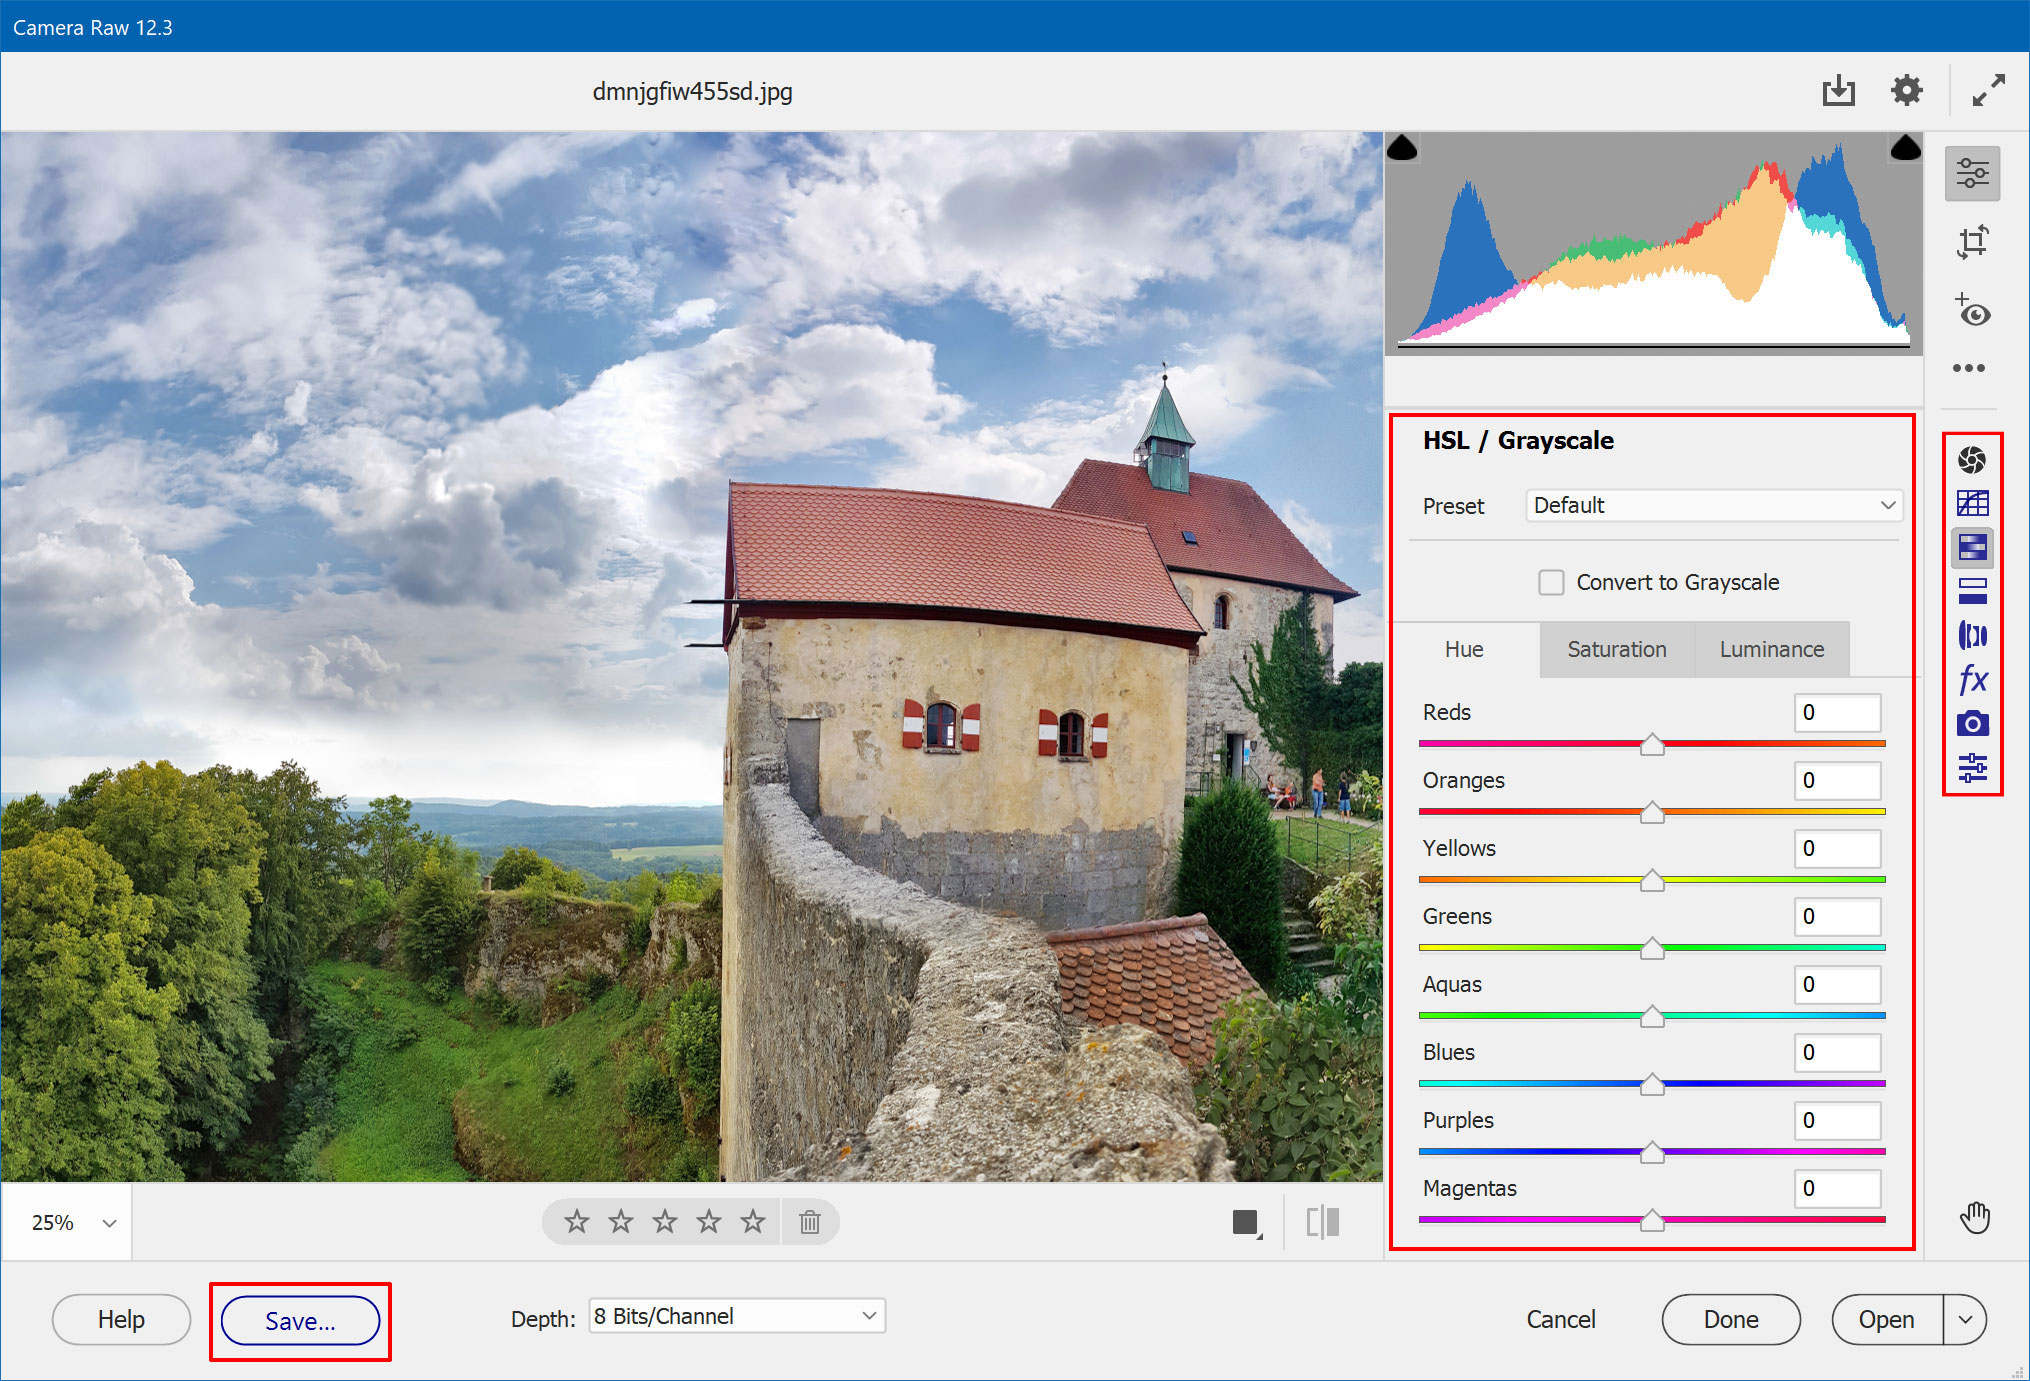Select the Red Eye removal tool
This screenshot has height=1381, width=2030.
(1972, 311)
